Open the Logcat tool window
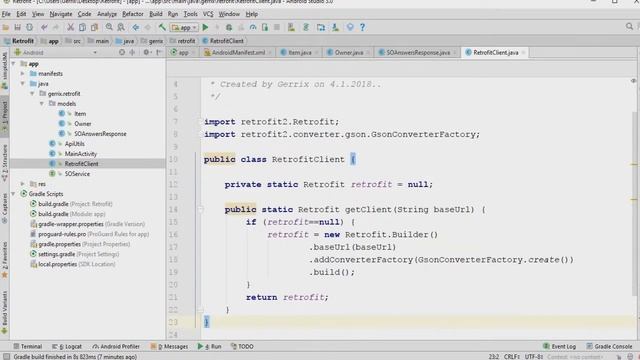 [x=67, y=346]
